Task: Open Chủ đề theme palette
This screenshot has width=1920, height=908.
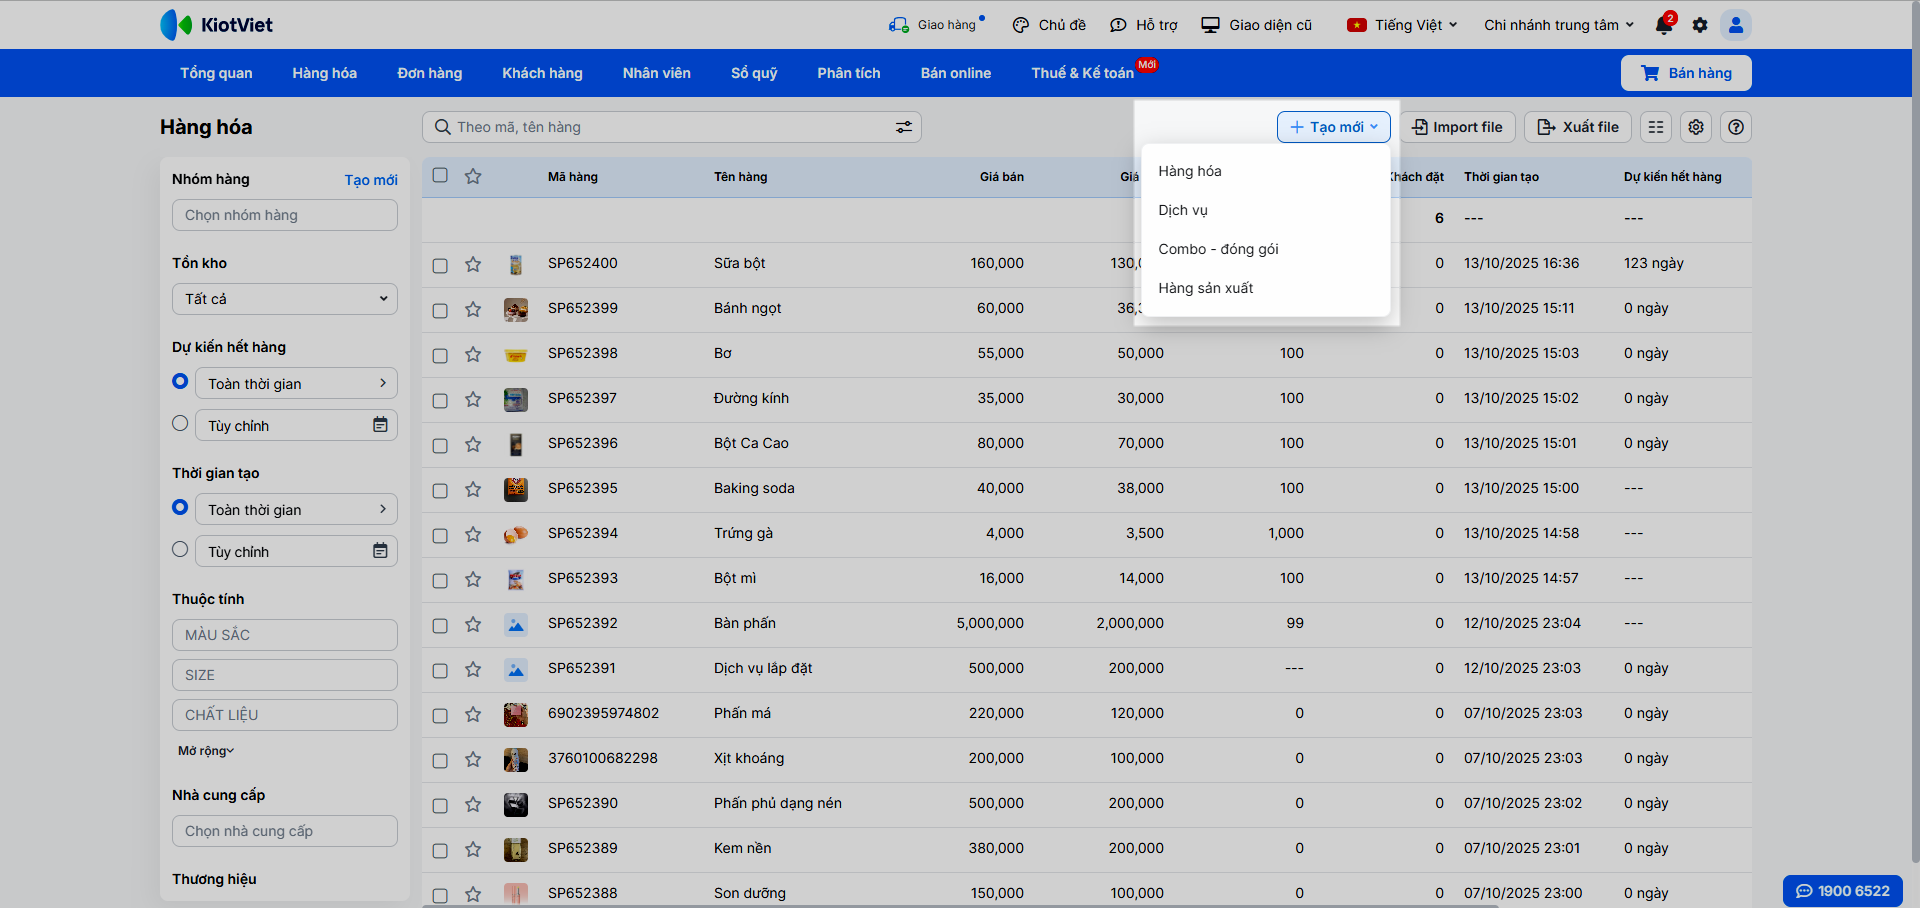Action: coord(1049,25)
